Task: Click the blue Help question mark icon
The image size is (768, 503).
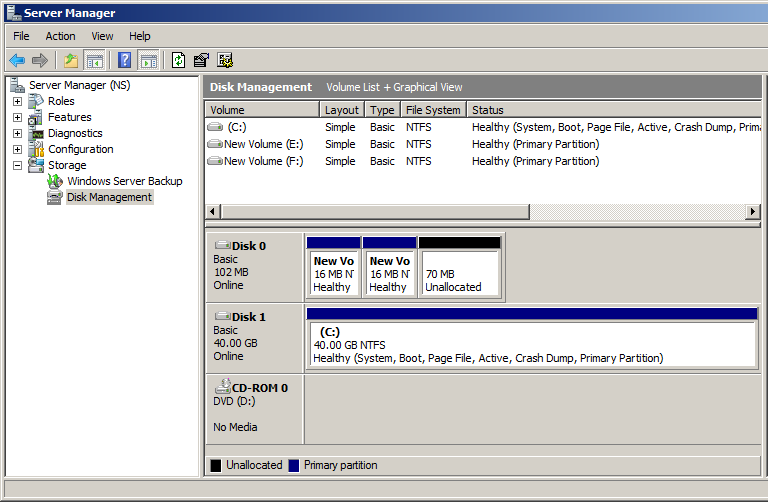Action: pyautogui.click(x=125, y=60)
